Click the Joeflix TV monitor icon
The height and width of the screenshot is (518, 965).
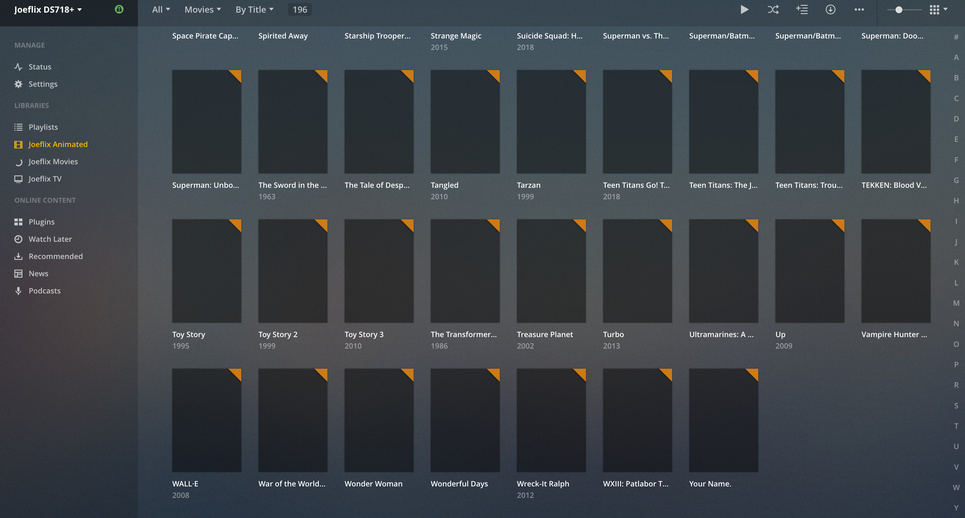[x=18, y=178]
